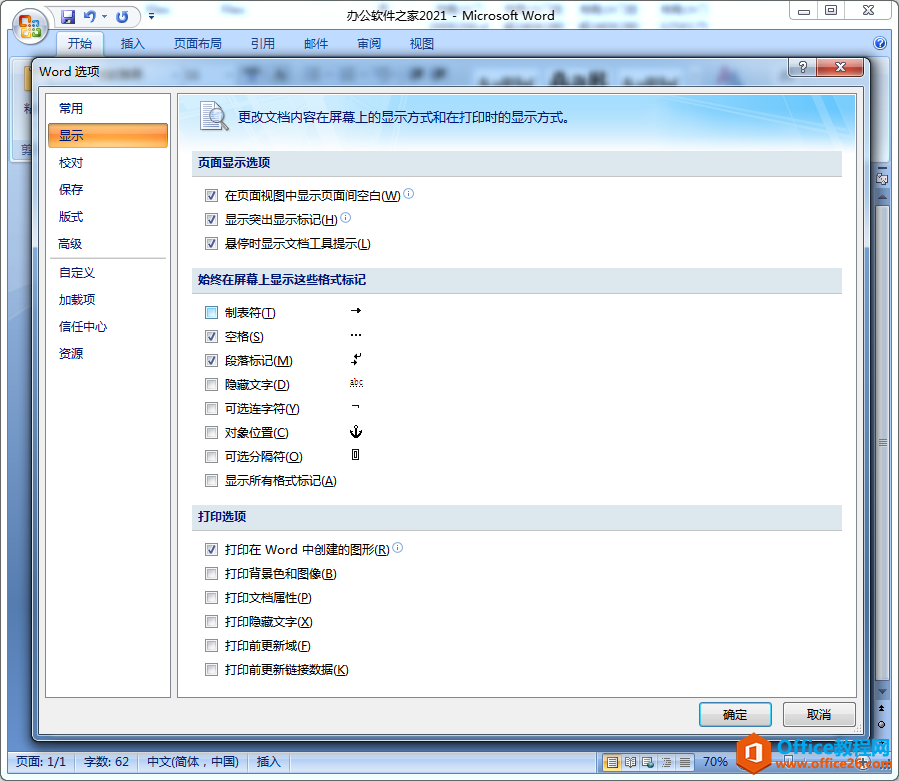Toggle Paragraph marks checkbox
Image resolution: width=899 pixels, height=781 pixels.
click(211, 361)
